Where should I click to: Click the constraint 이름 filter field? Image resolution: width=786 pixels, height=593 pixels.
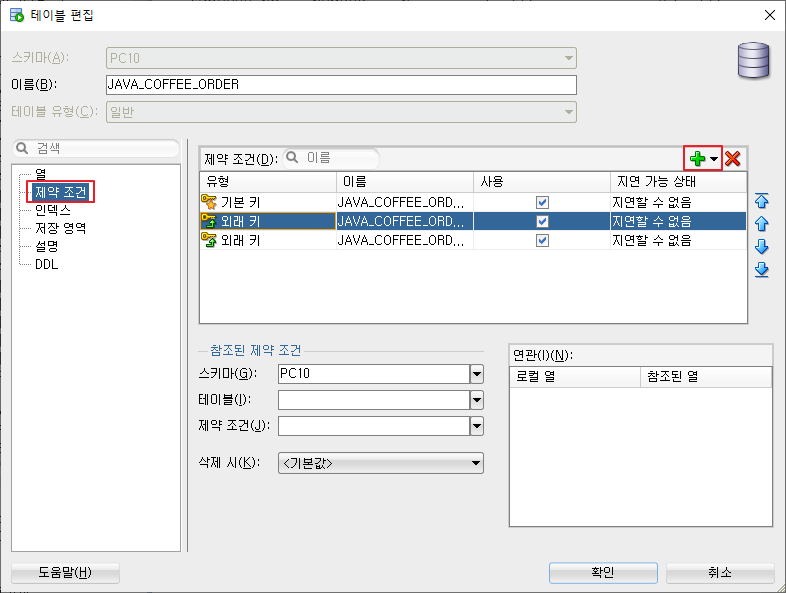tap(331, 158)
